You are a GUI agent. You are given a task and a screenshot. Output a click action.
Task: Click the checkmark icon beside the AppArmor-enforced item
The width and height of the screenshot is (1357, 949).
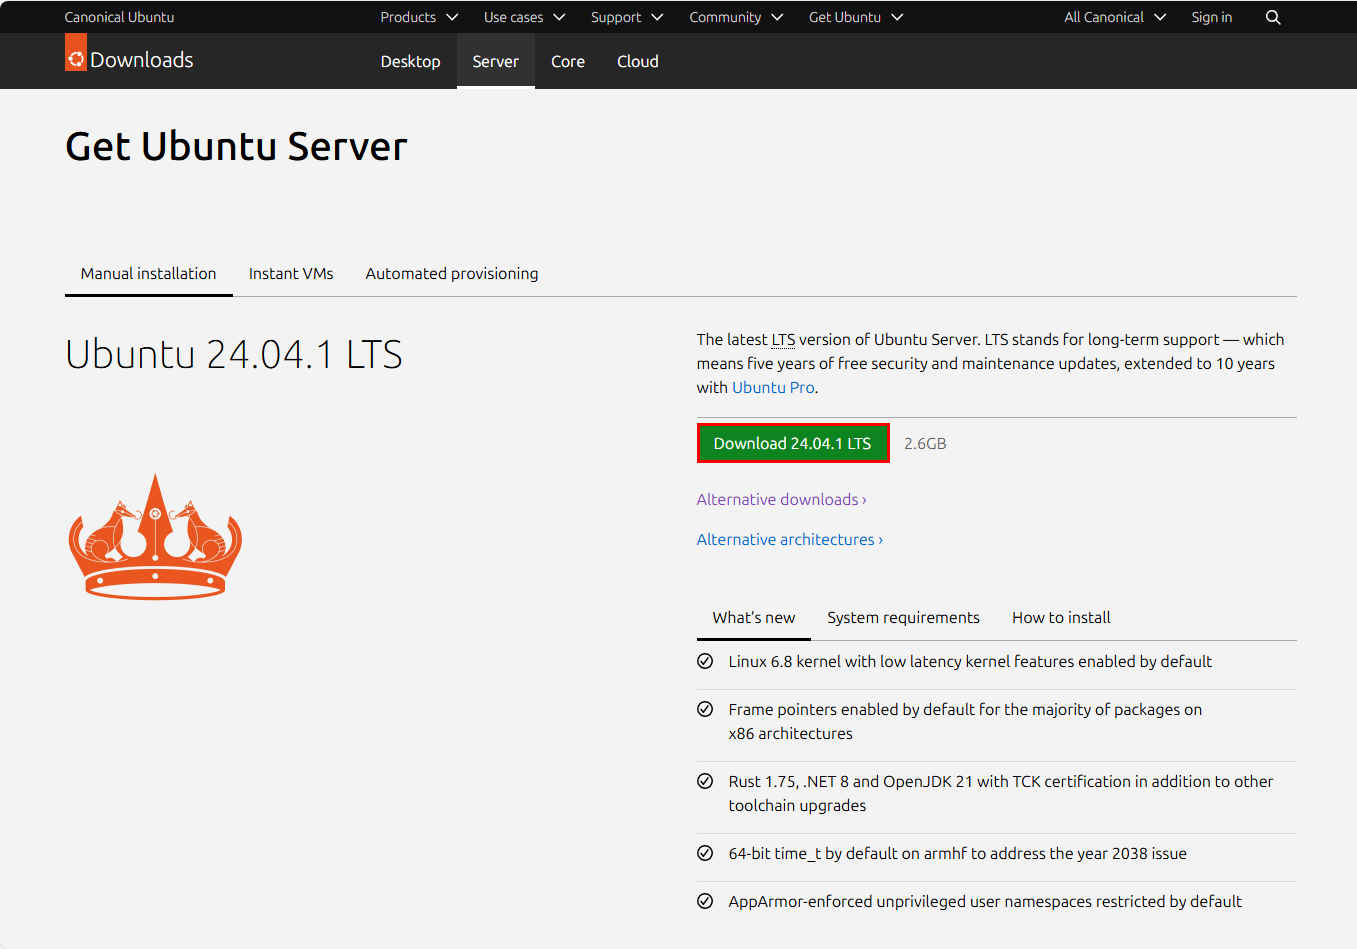pos(705,901)
